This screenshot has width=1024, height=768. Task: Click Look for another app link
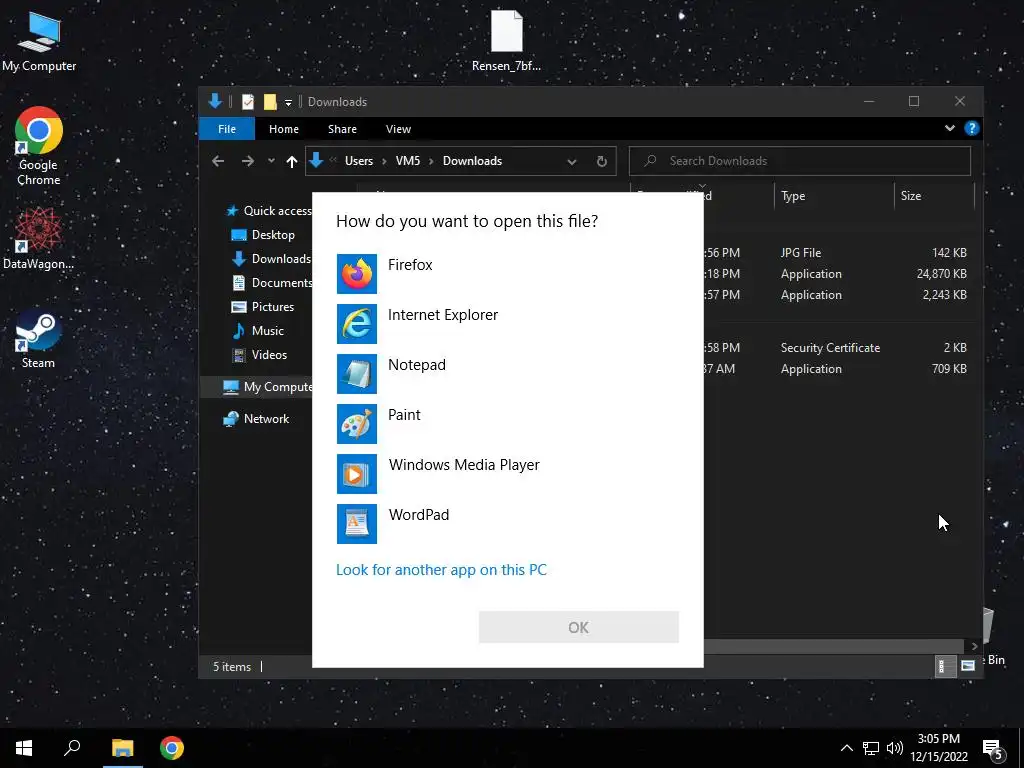pos(441,569)
